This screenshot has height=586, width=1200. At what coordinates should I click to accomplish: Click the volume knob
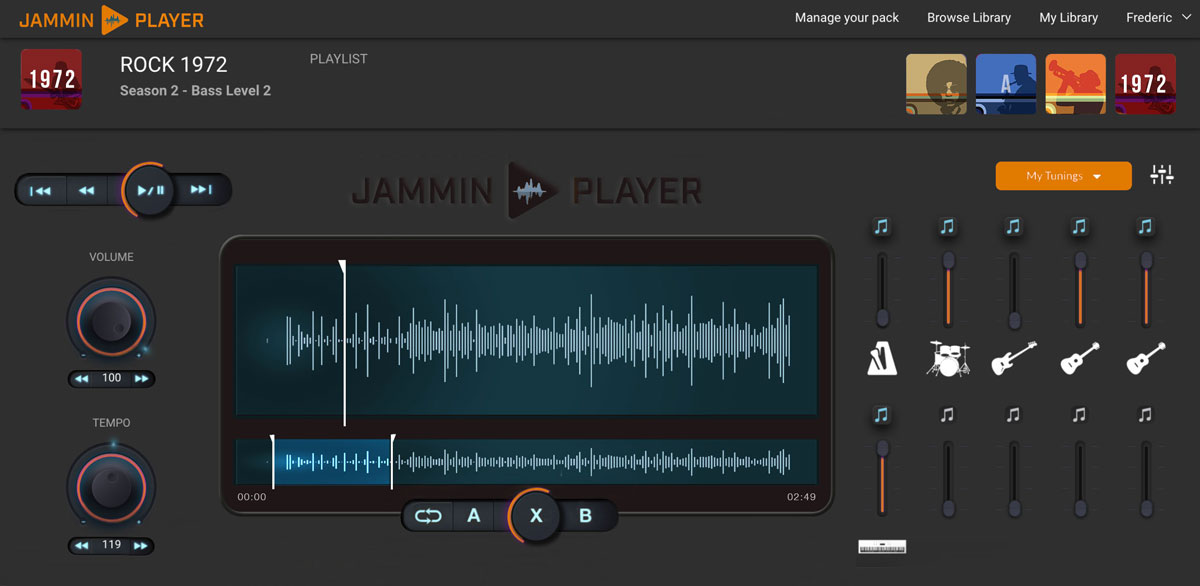click(111, 320)
